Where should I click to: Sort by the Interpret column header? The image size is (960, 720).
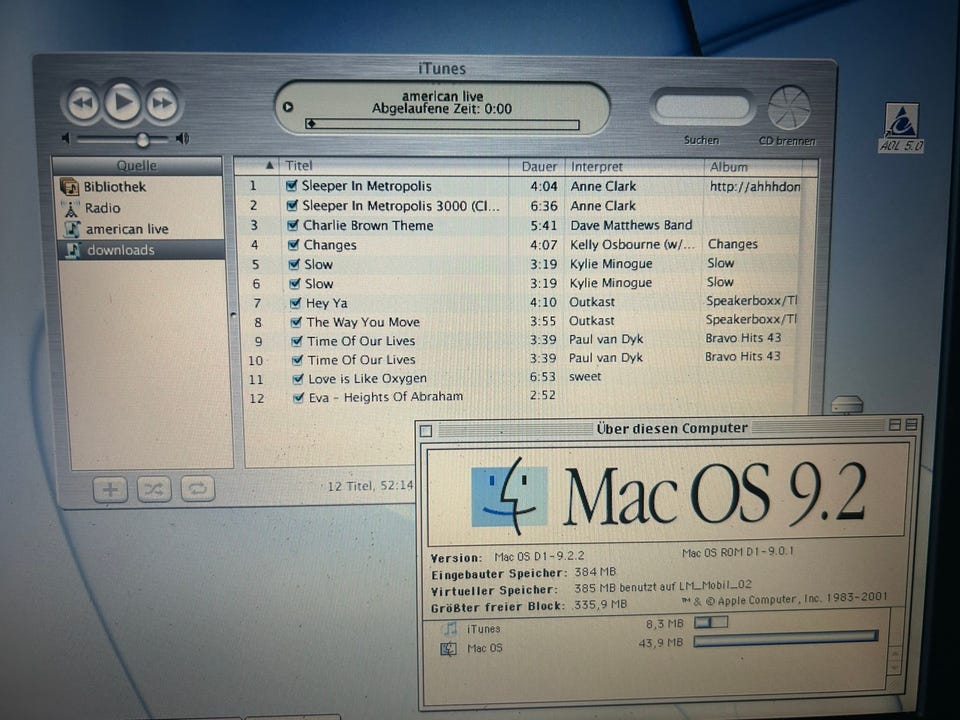(x=634, y=167)
